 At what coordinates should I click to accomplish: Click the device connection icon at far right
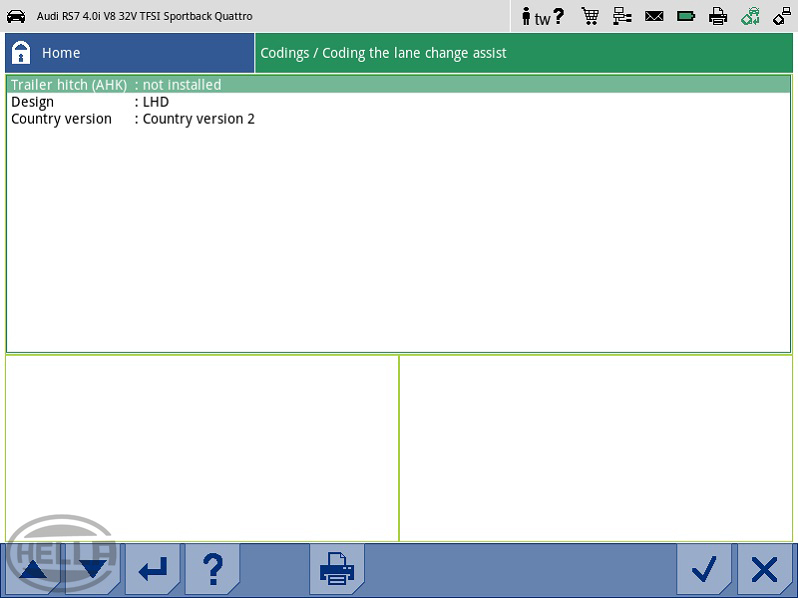point(782,16)
